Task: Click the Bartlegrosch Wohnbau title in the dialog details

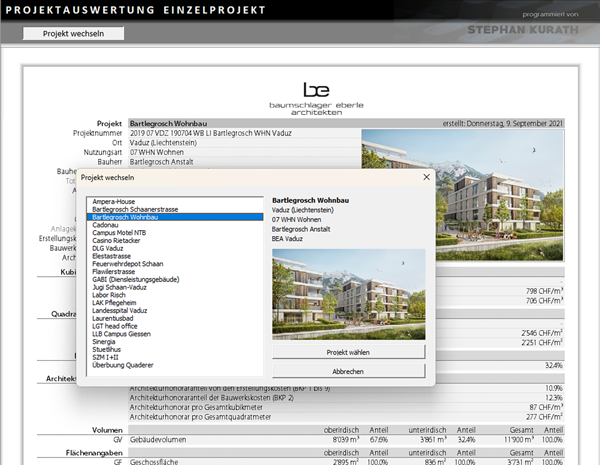Action: pos(310,200)
